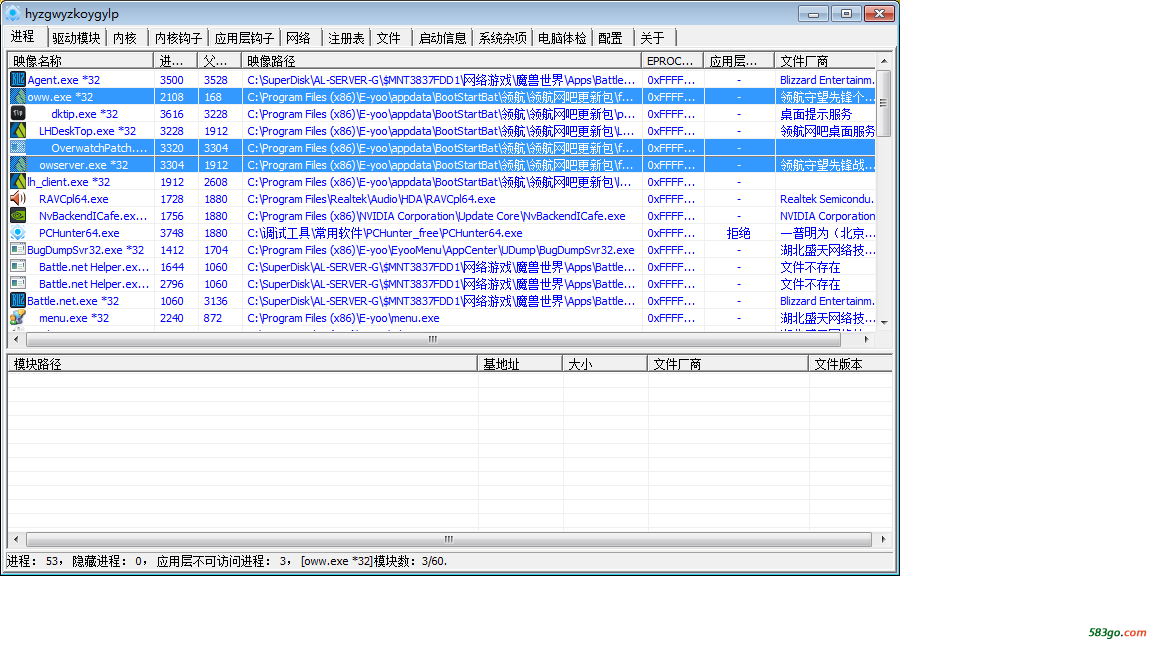Sort processes by 映像名称 column header

pos(80,61)
